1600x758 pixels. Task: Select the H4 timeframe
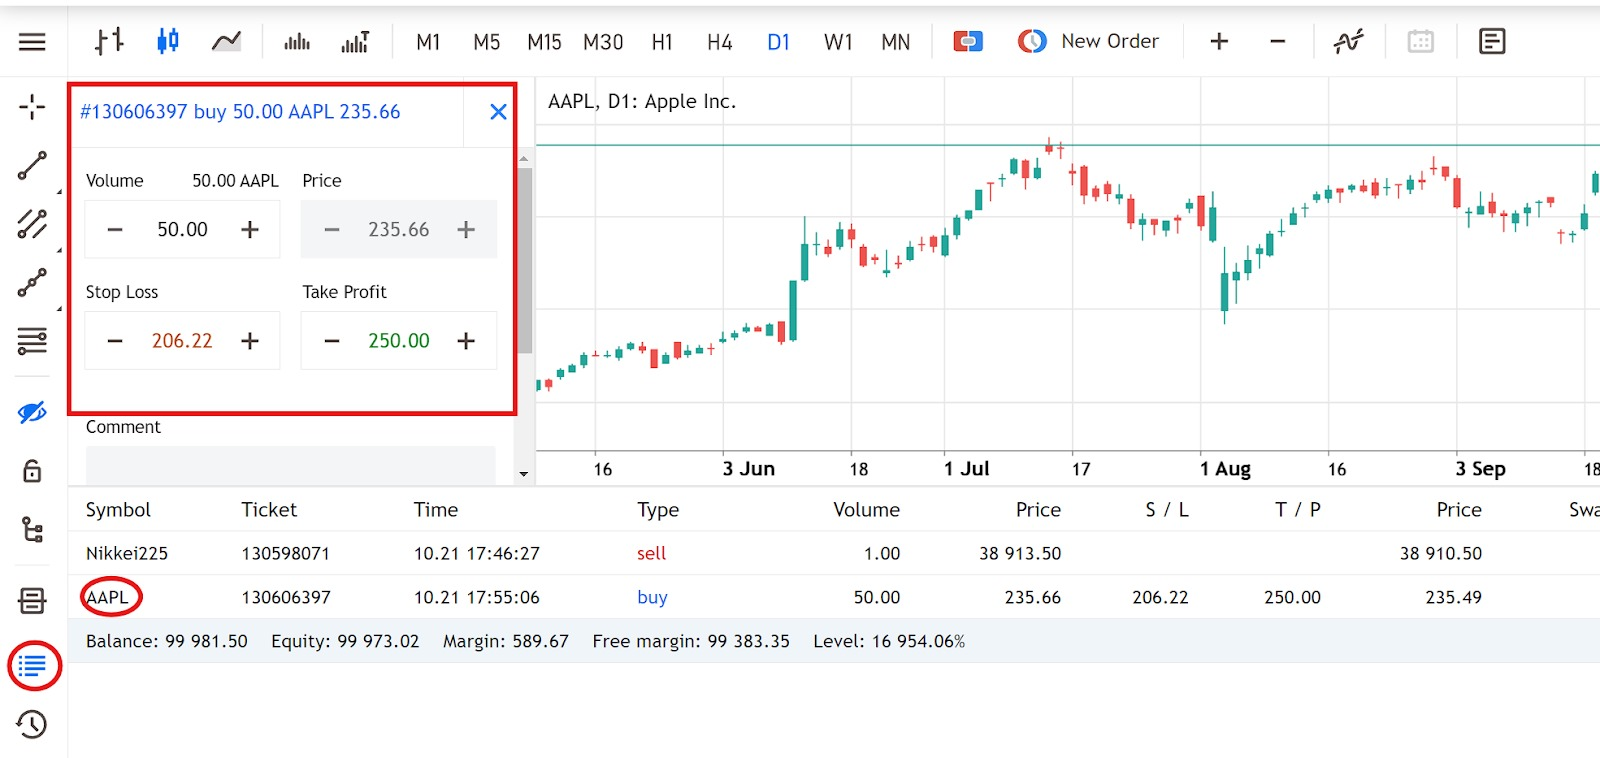(719, 42)
